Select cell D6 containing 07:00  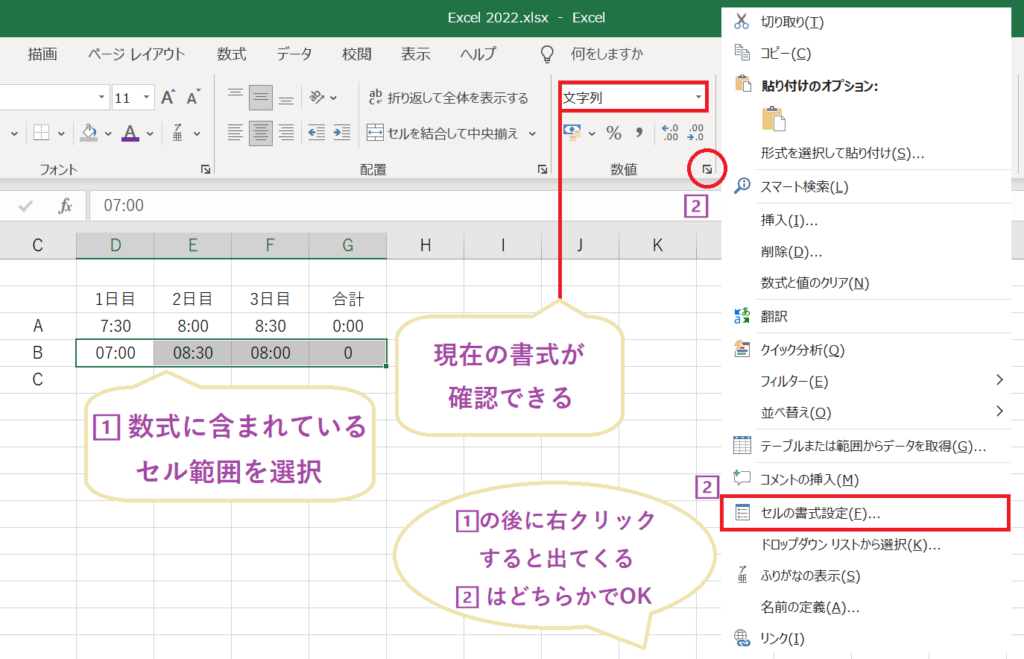tap(115, 353)
